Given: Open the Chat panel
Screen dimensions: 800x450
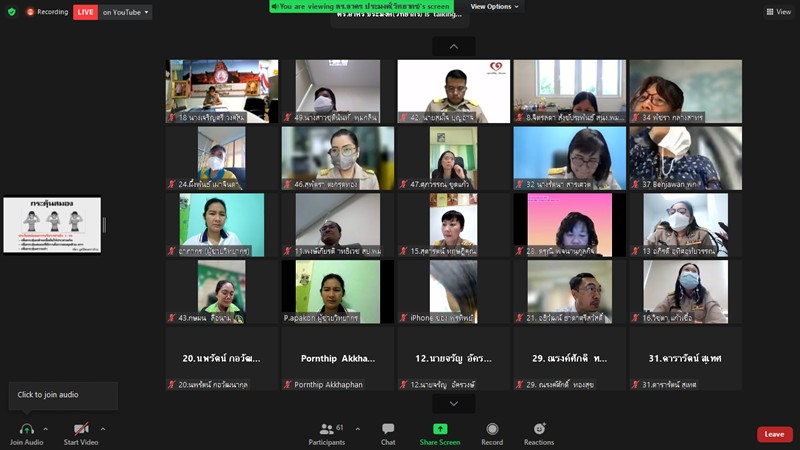Looking at the screenshot, I should click(388, 434).
